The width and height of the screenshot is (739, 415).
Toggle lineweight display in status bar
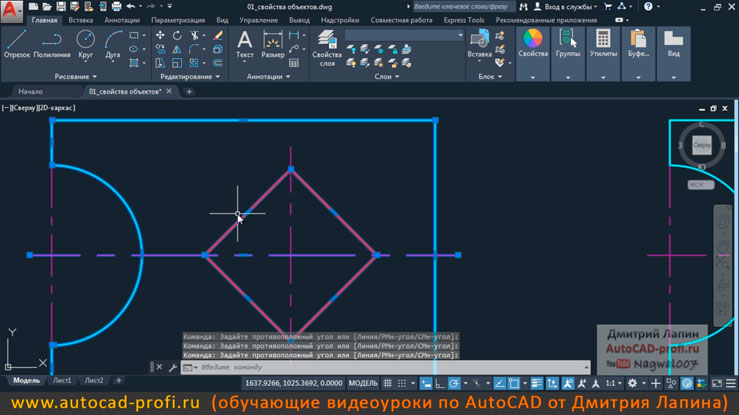click(x=536, y=383)
